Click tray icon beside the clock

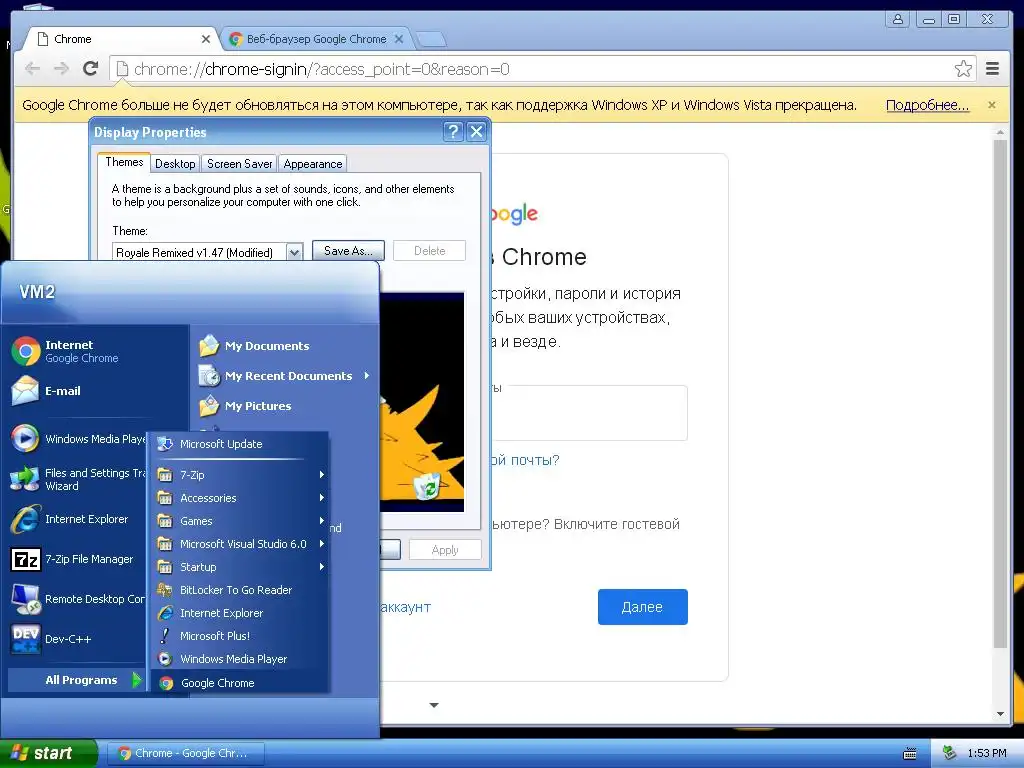950,753
